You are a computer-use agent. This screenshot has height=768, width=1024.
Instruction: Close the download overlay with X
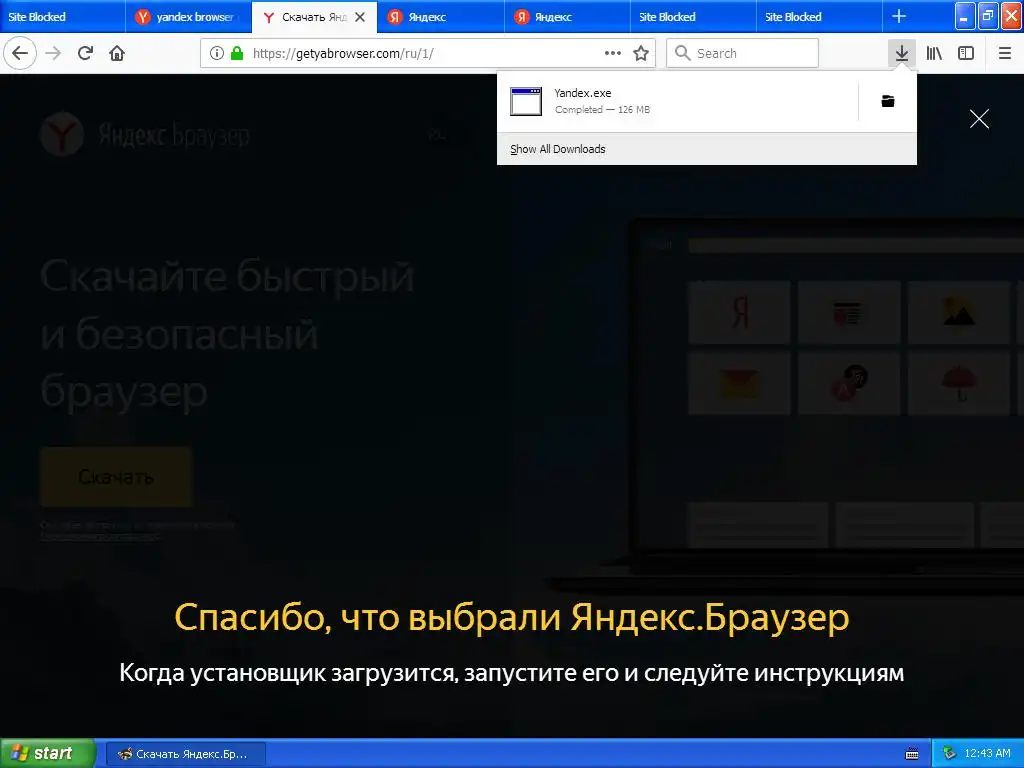[x=979, y=119]
